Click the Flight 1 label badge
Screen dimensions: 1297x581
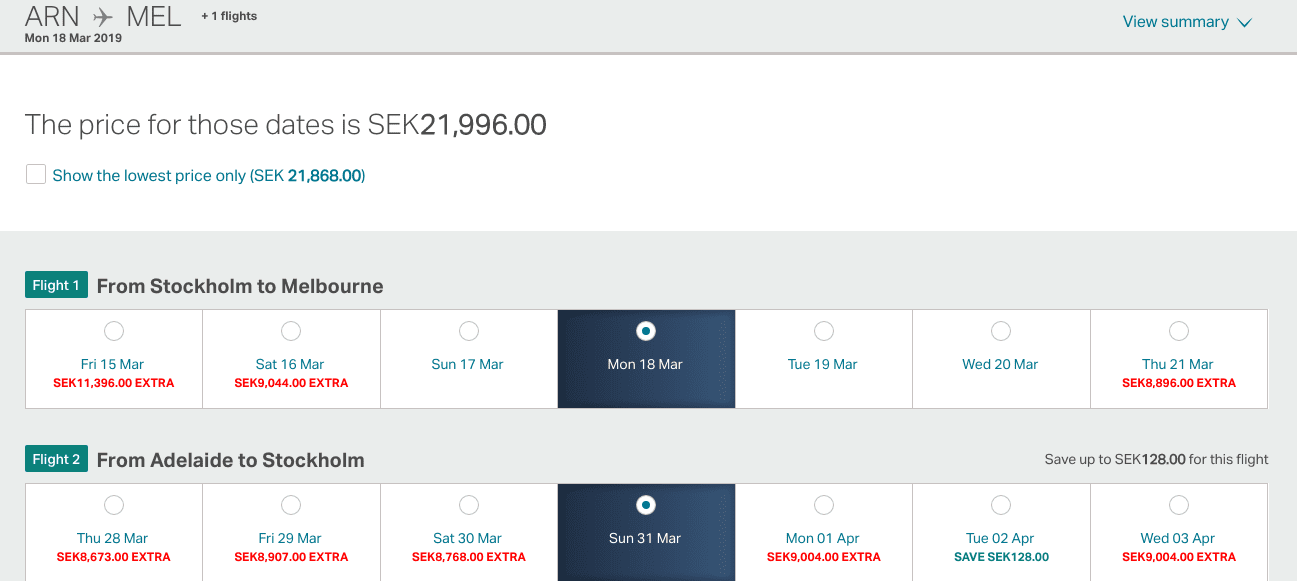pos(57,285)
